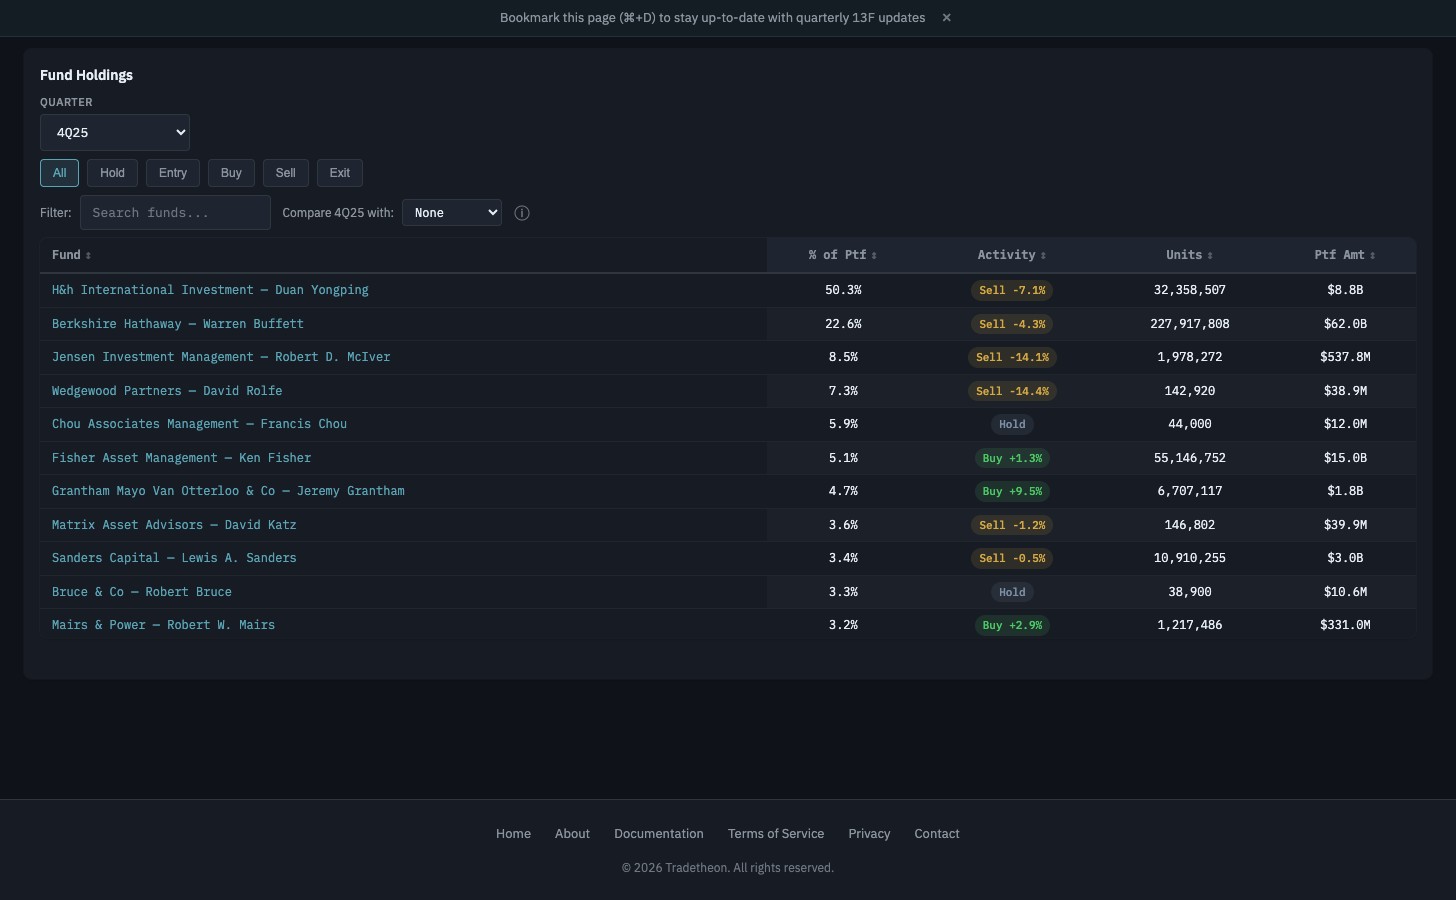This screenshot has height=900, width=1456.
Task: Go to the Privacy page
Action: tap(868, 833)
